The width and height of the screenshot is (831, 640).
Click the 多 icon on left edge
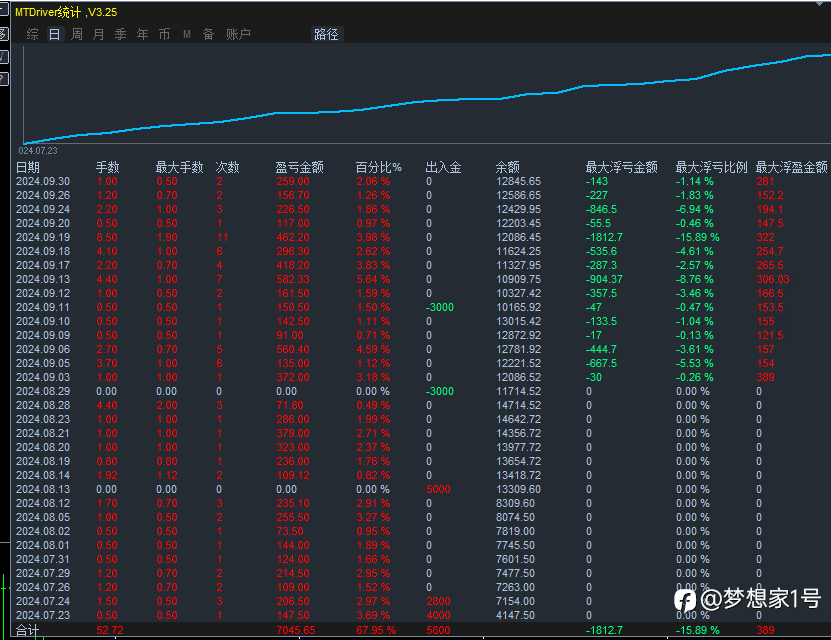[x=3, y=34]
